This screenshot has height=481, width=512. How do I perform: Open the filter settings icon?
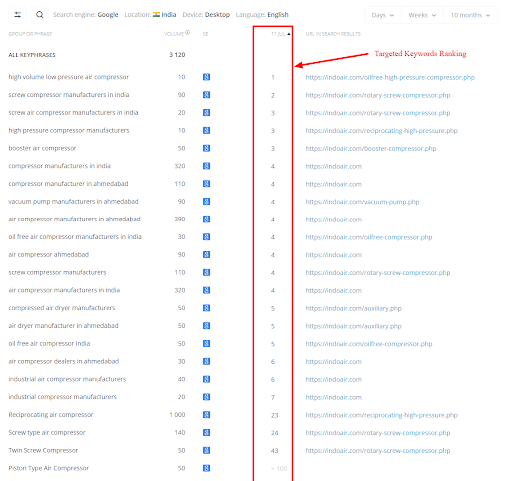tap(17, 15)
